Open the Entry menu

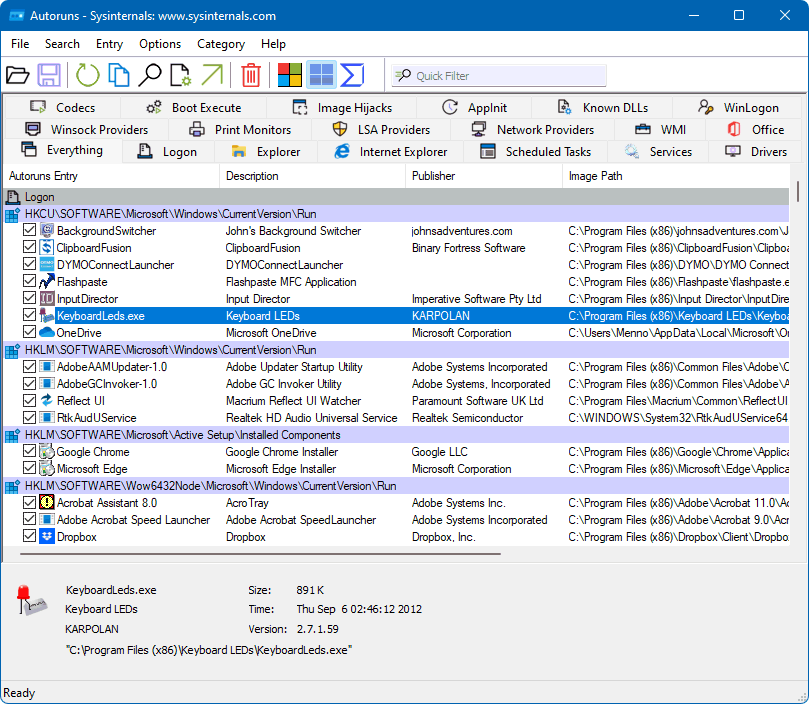tap(109, 44)
